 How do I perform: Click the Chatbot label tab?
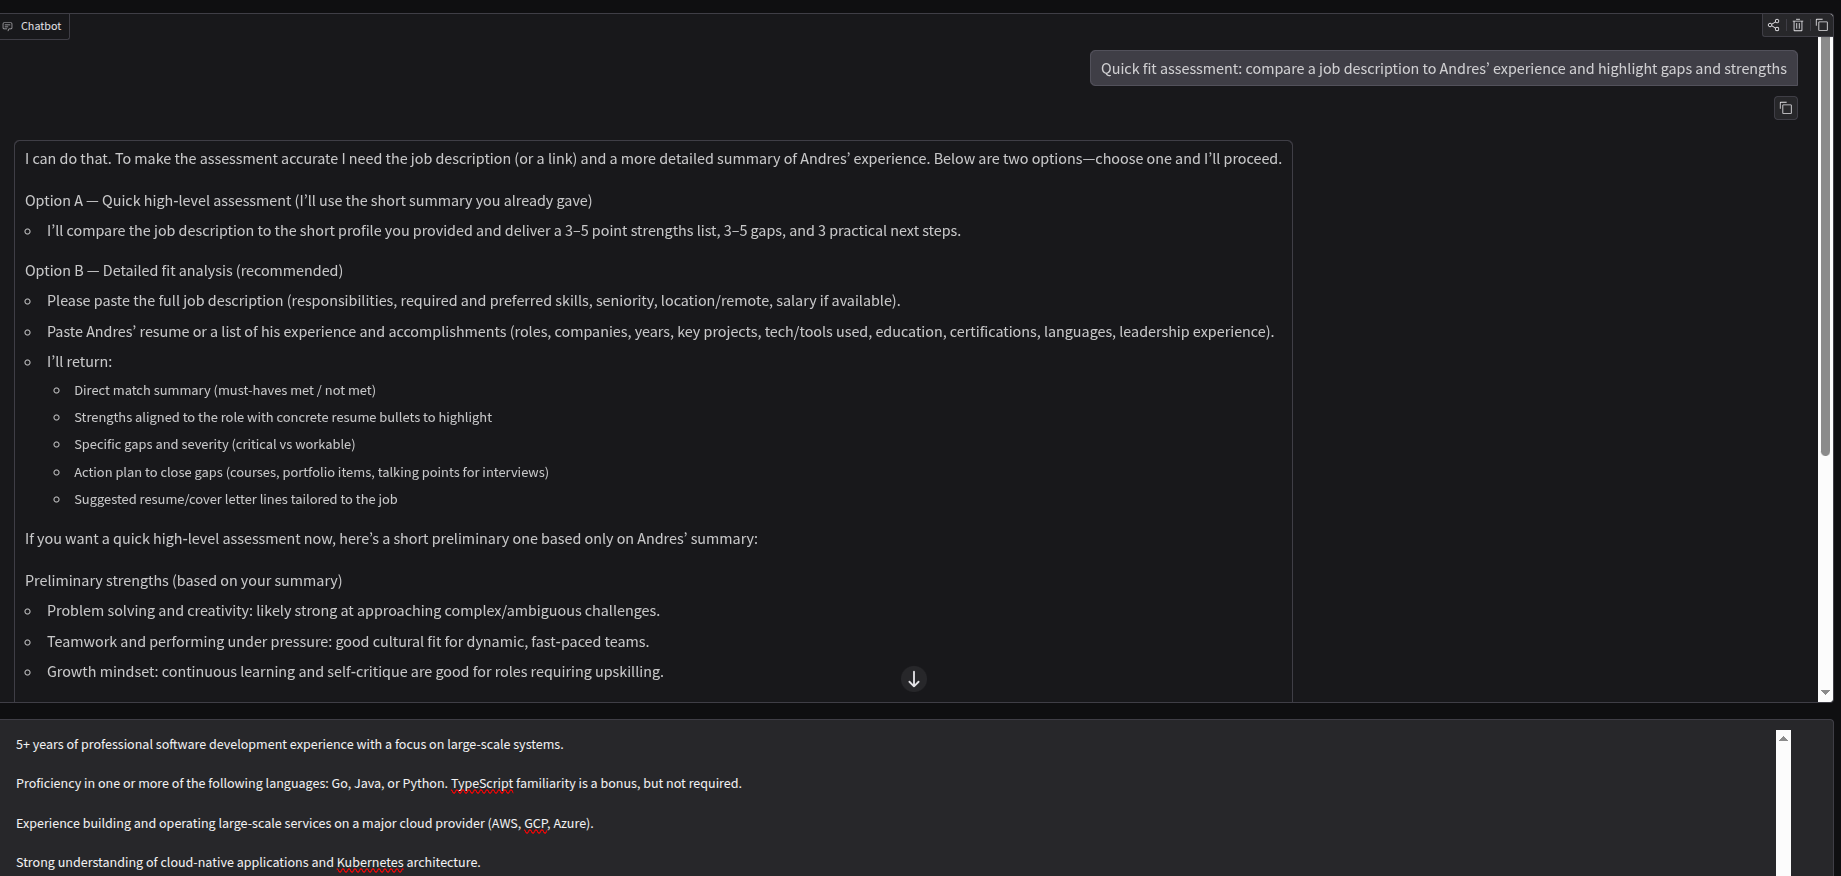pos(35,26)
